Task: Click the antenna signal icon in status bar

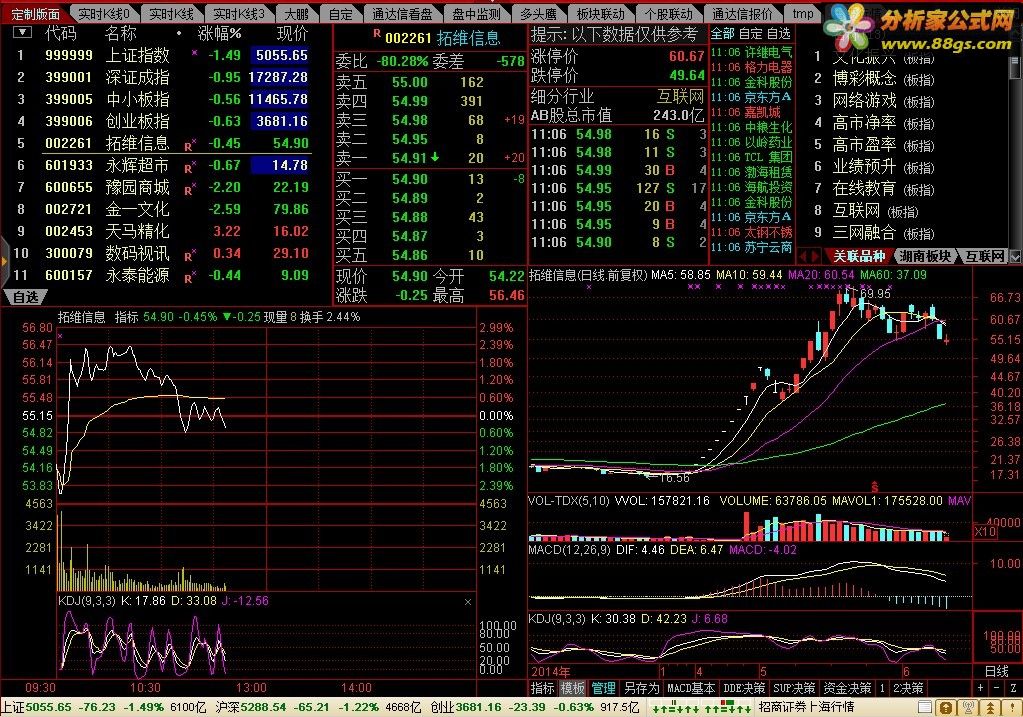Action: coord(968,707)
